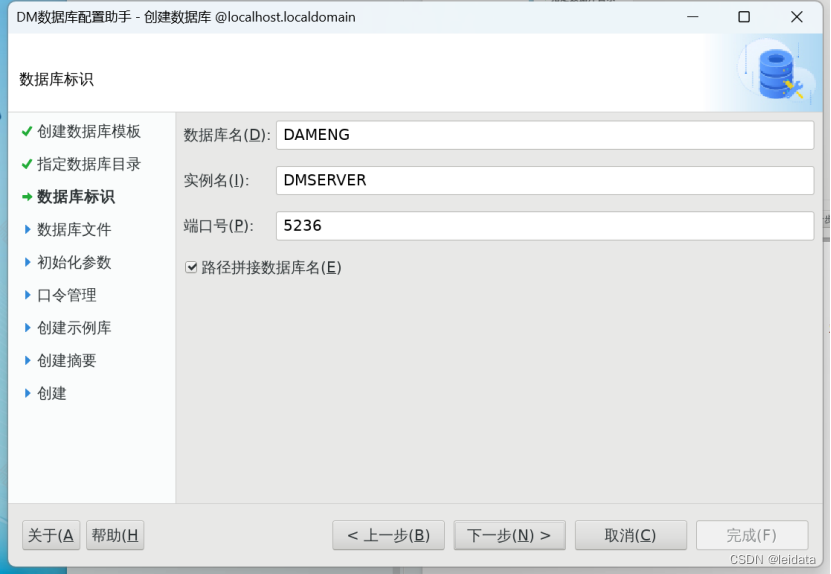Click the blue triangle beside 创建示例库
The height and width of the screenshot is (574, 831).
pyautogui.click(x=28, y=328)
